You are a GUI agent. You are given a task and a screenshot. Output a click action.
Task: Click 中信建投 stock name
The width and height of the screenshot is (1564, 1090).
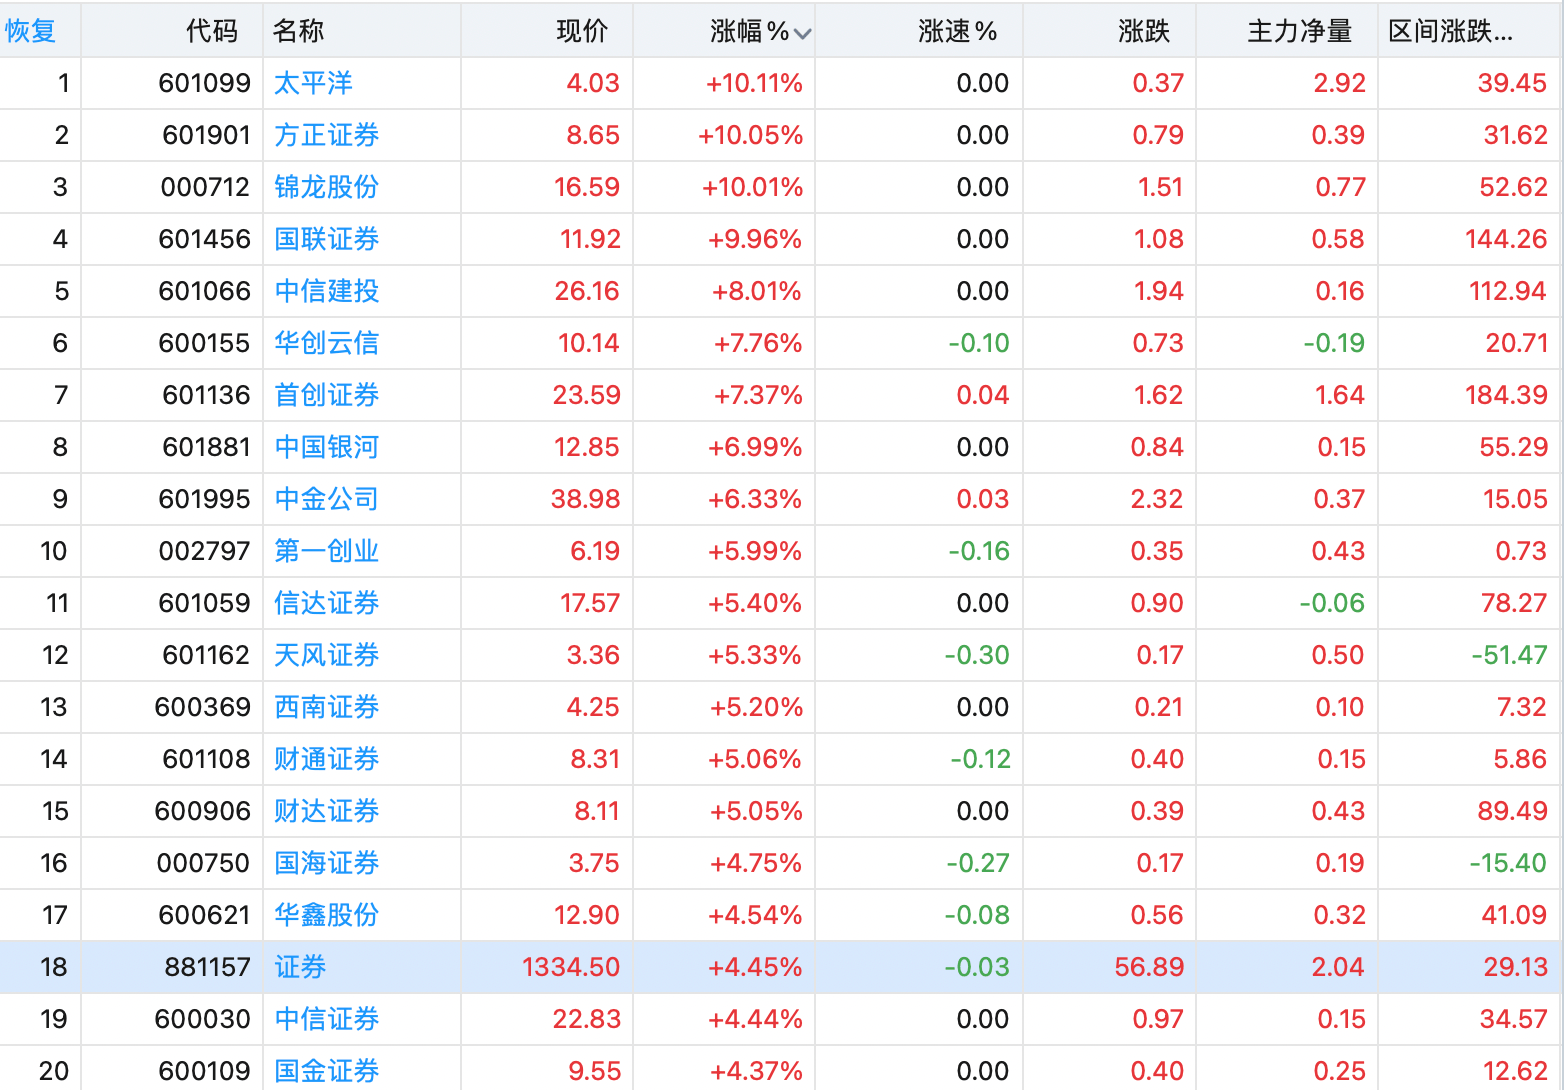(326, 291)
